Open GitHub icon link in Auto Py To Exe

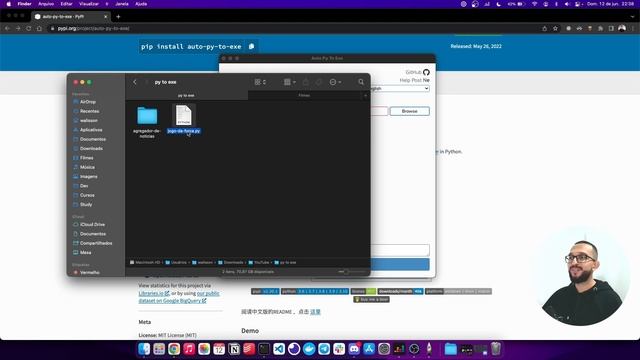(x=426, y=72)
